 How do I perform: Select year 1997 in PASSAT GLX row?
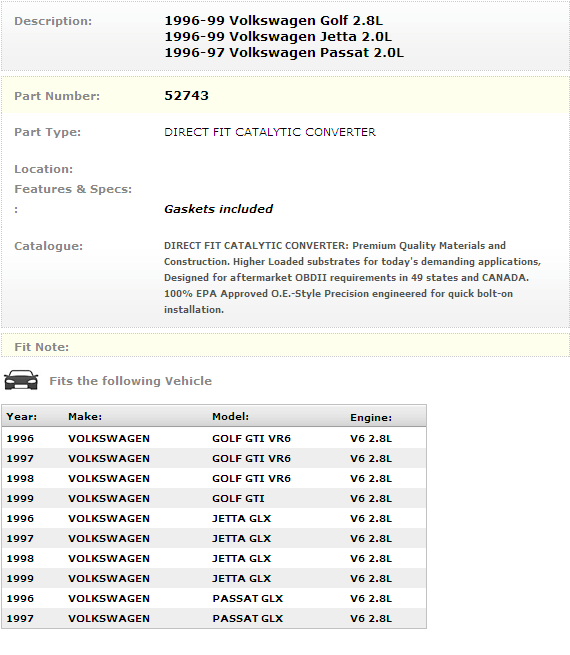tap(20, 619)
